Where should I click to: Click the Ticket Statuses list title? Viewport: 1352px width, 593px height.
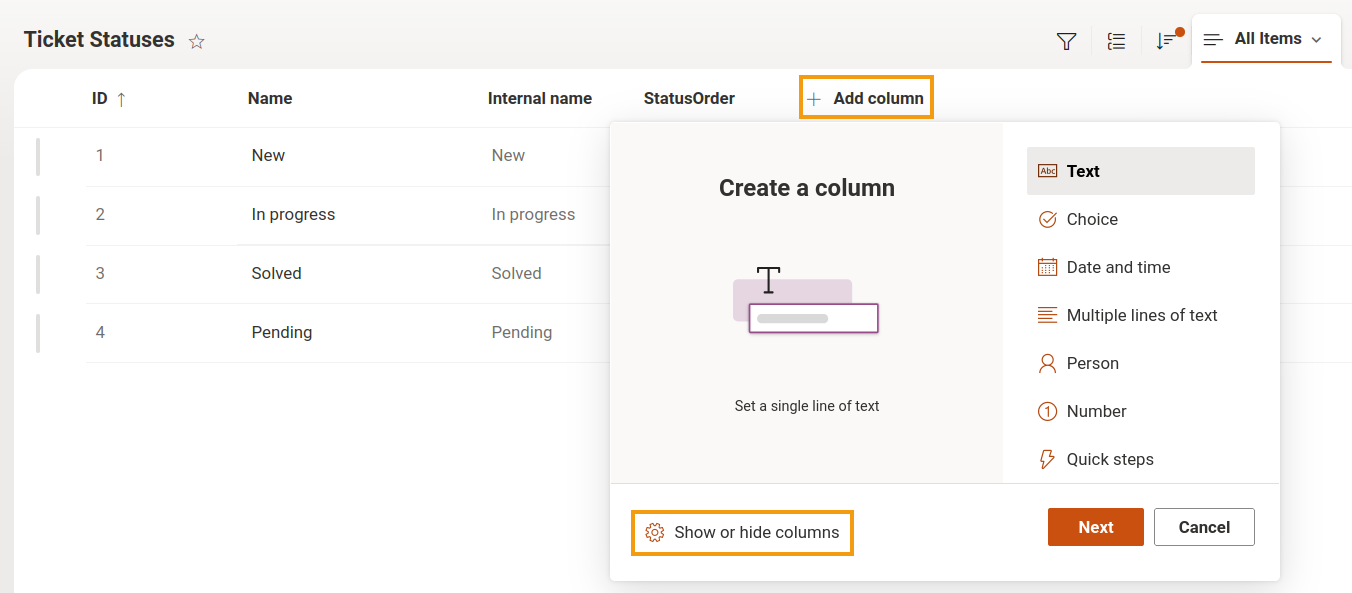pos(99,40)
